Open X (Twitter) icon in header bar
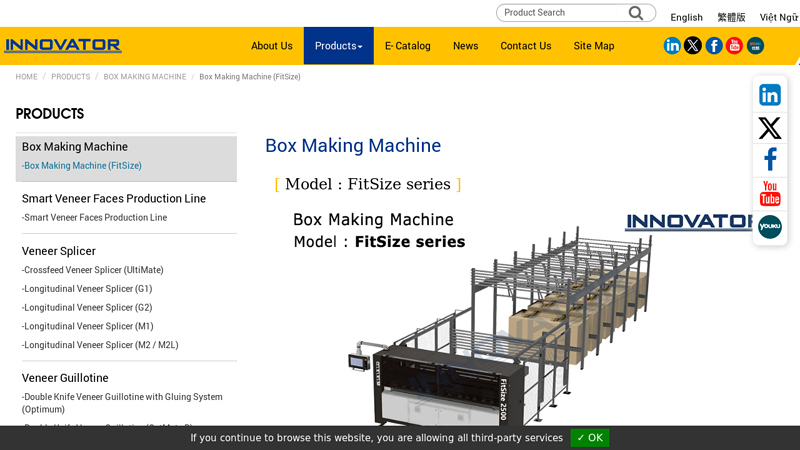This screenshot has height=450, width=800. point(693,46)
